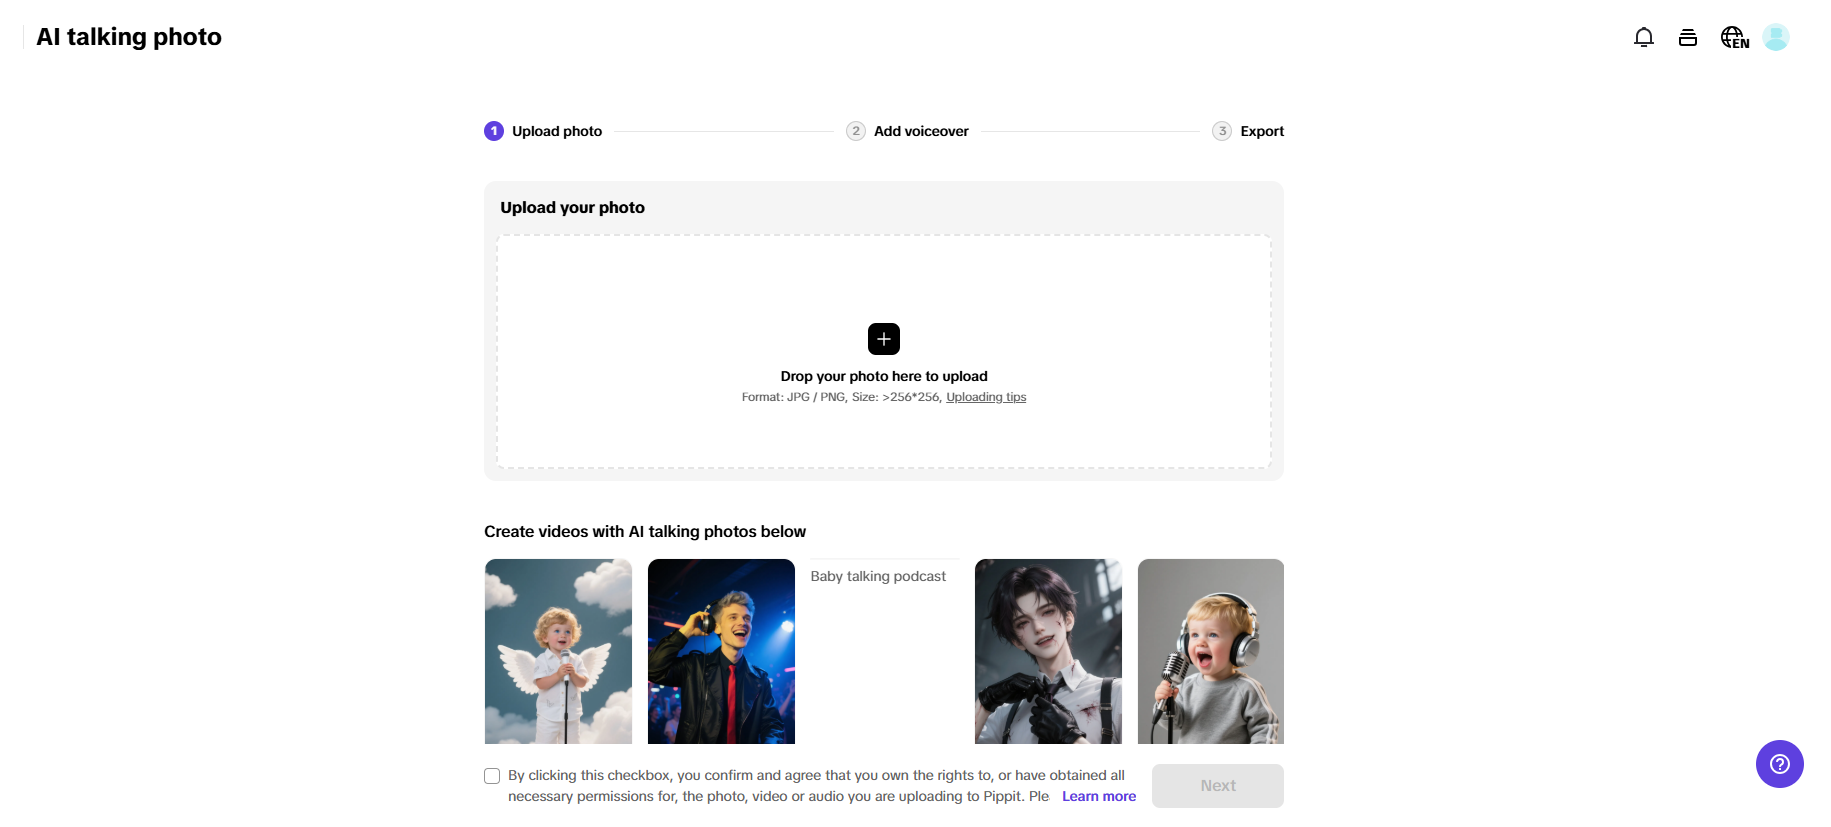
Task: Go to the Add voiceover step
Action: point(921,131)
